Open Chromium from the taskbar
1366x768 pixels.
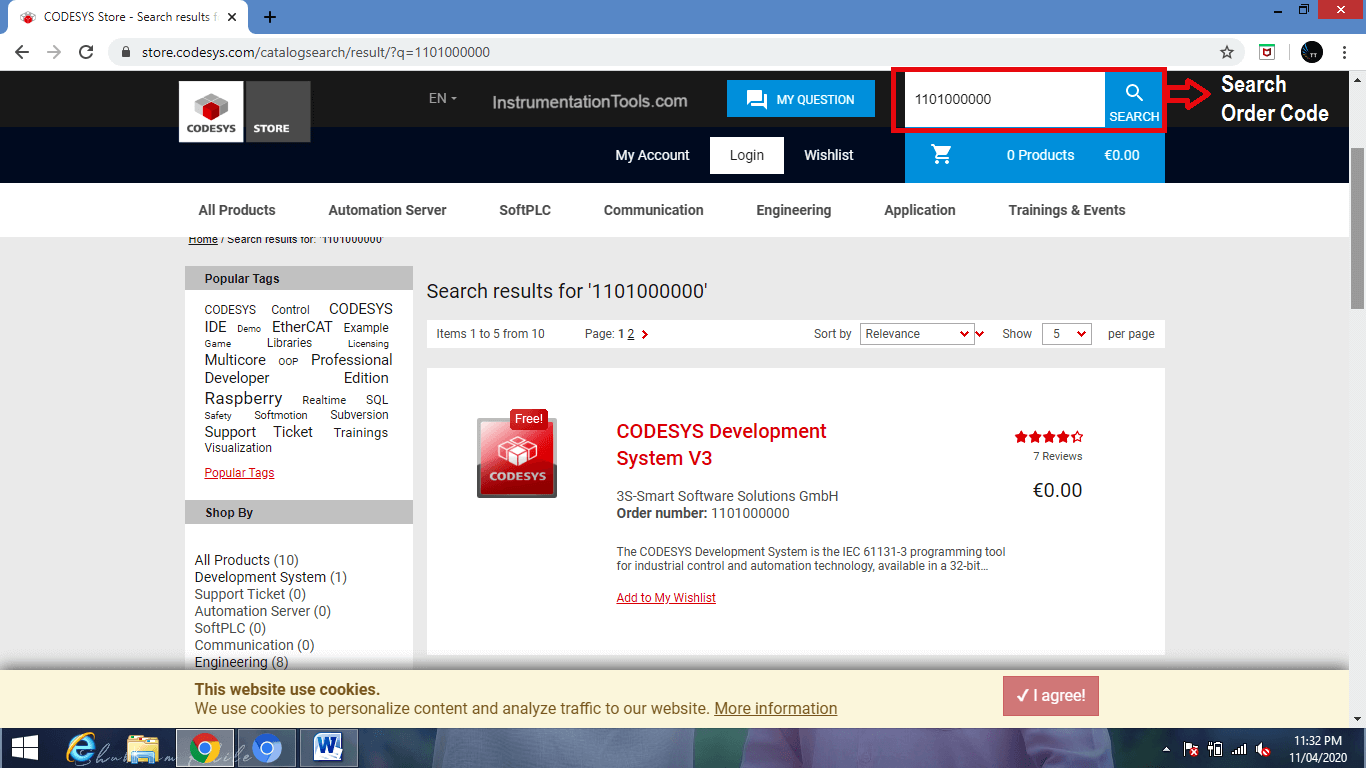(x=266, y=748)
